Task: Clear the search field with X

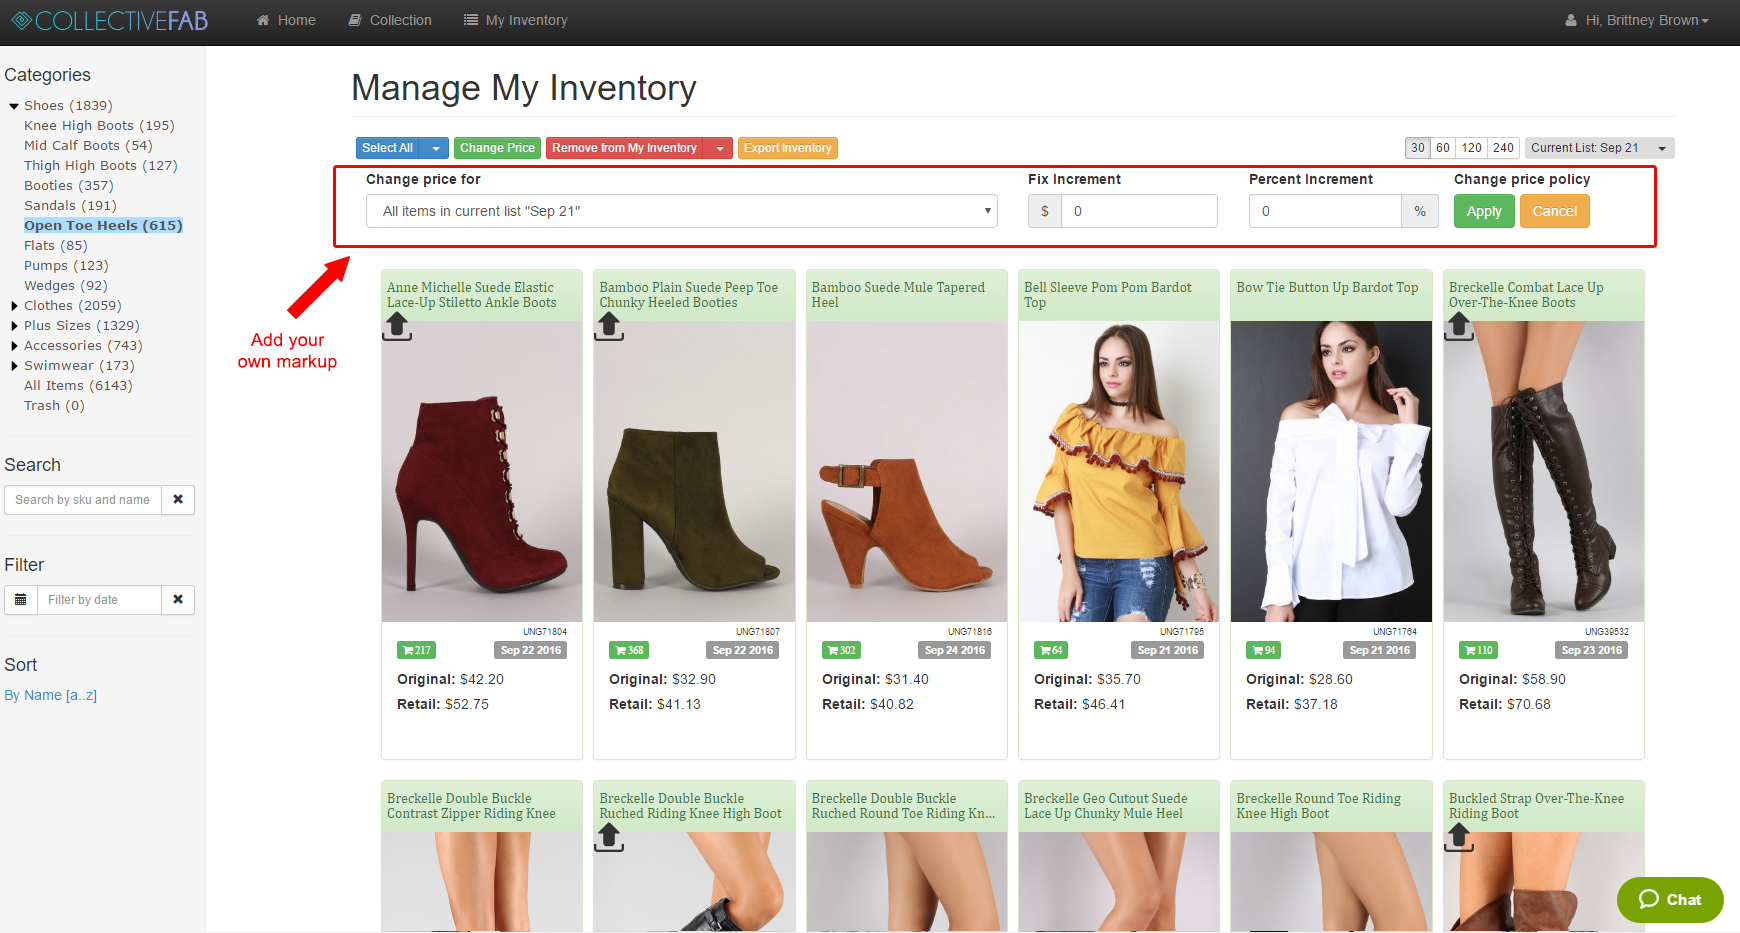Action: (x=178, y=500)
